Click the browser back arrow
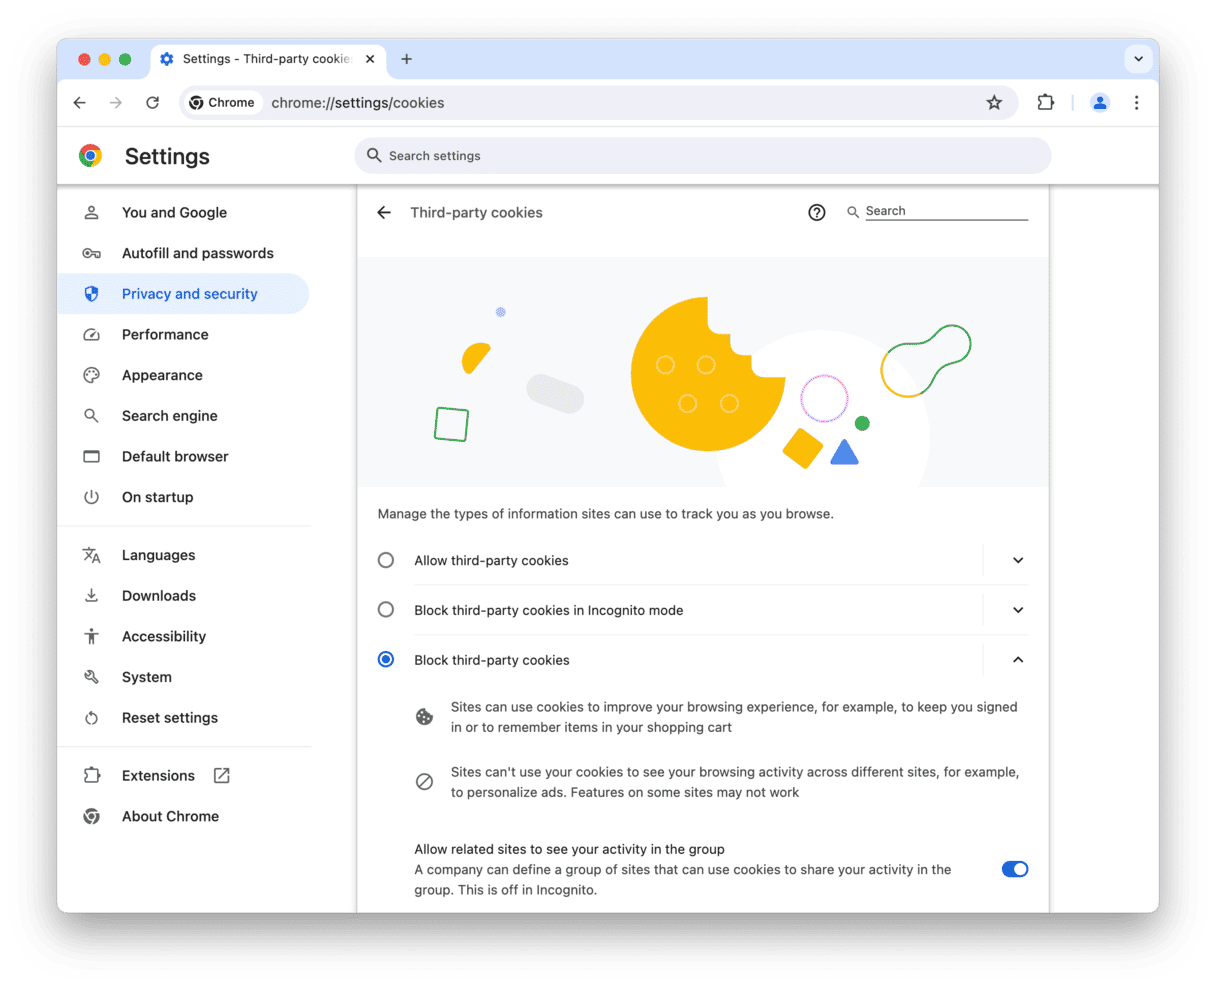The width and height of the screenshot is (1216, 988). tap(80, 103)
